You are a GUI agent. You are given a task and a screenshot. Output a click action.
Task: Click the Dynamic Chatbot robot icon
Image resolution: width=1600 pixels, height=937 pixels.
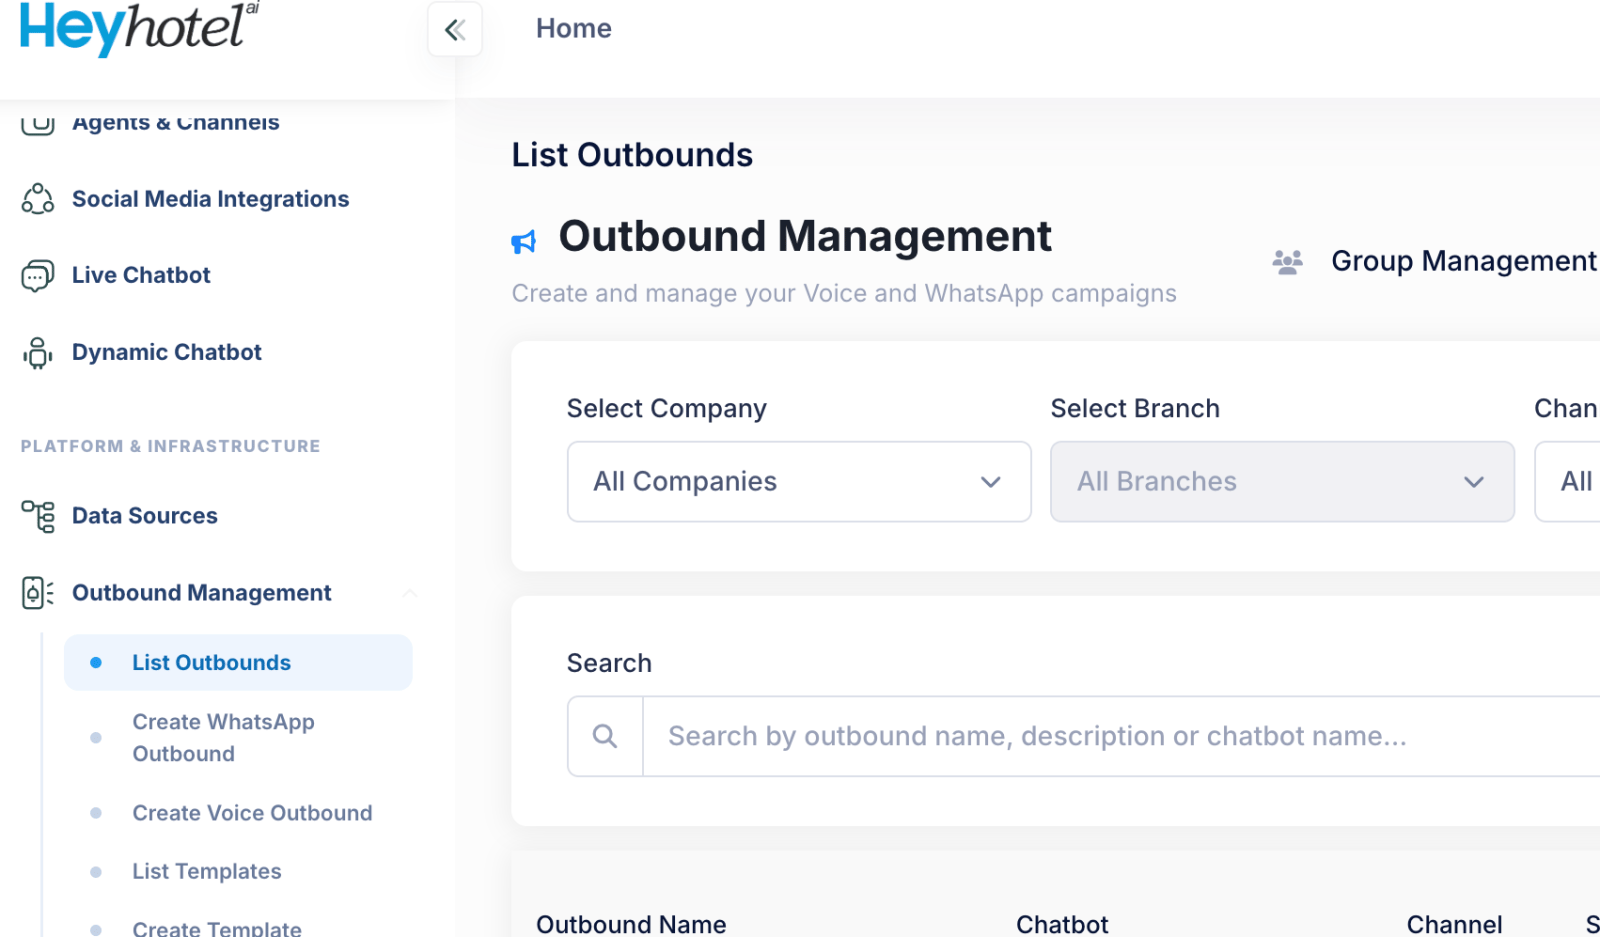coord(38,352)
